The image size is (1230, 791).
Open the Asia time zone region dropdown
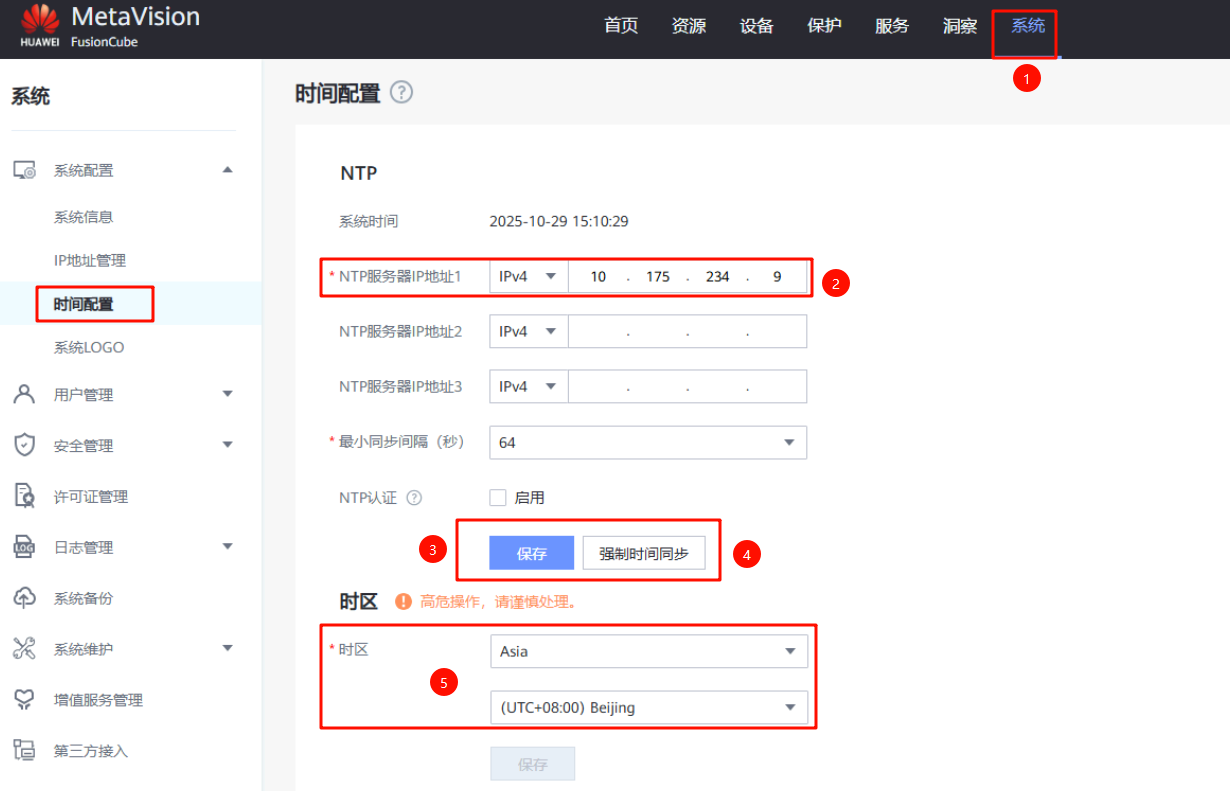(649, 651)
